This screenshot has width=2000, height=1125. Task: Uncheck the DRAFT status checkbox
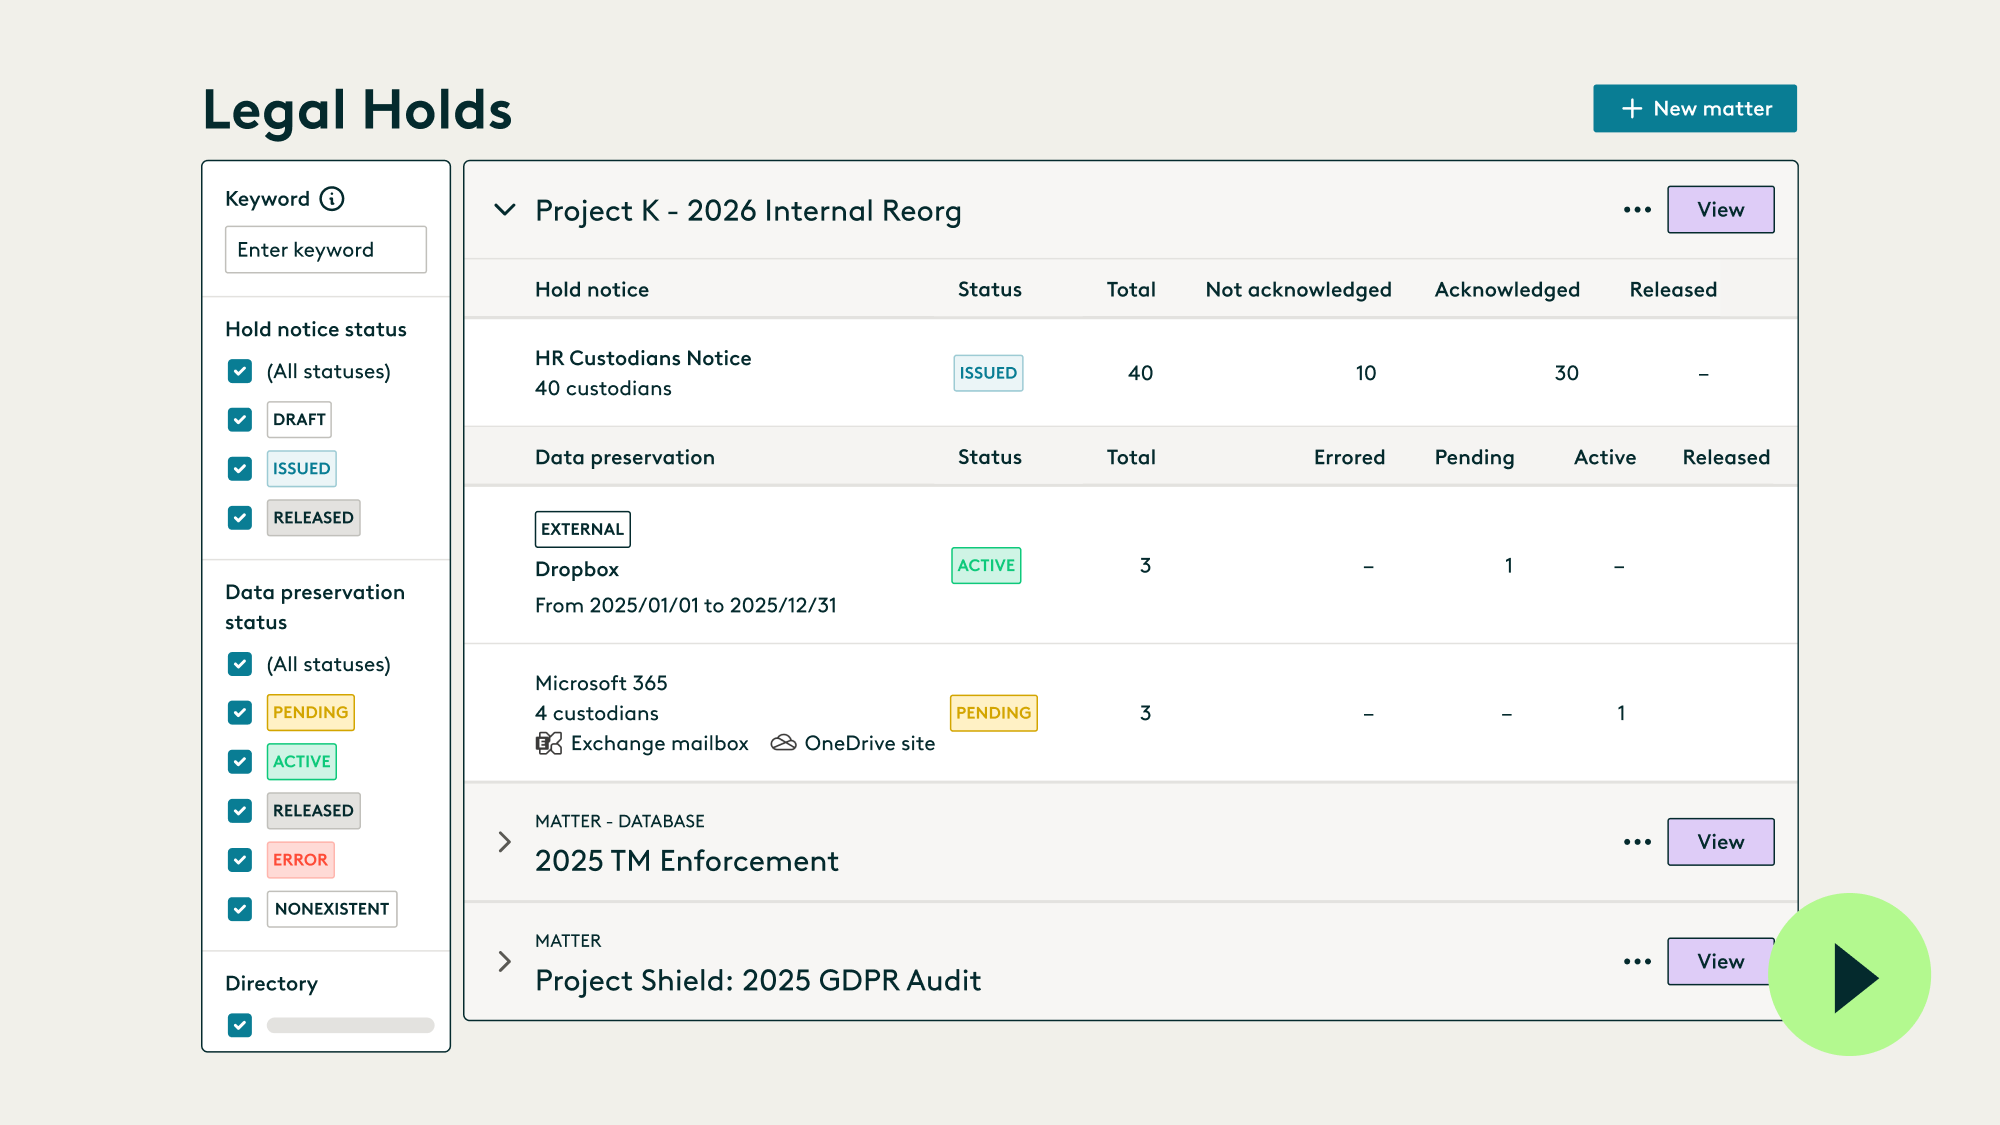point(240,420)
